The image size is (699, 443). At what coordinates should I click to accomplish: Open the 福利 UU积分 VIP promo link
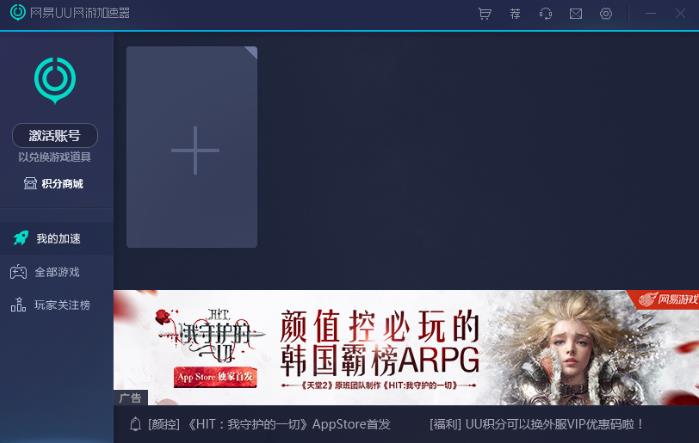[x=537, y=424]
